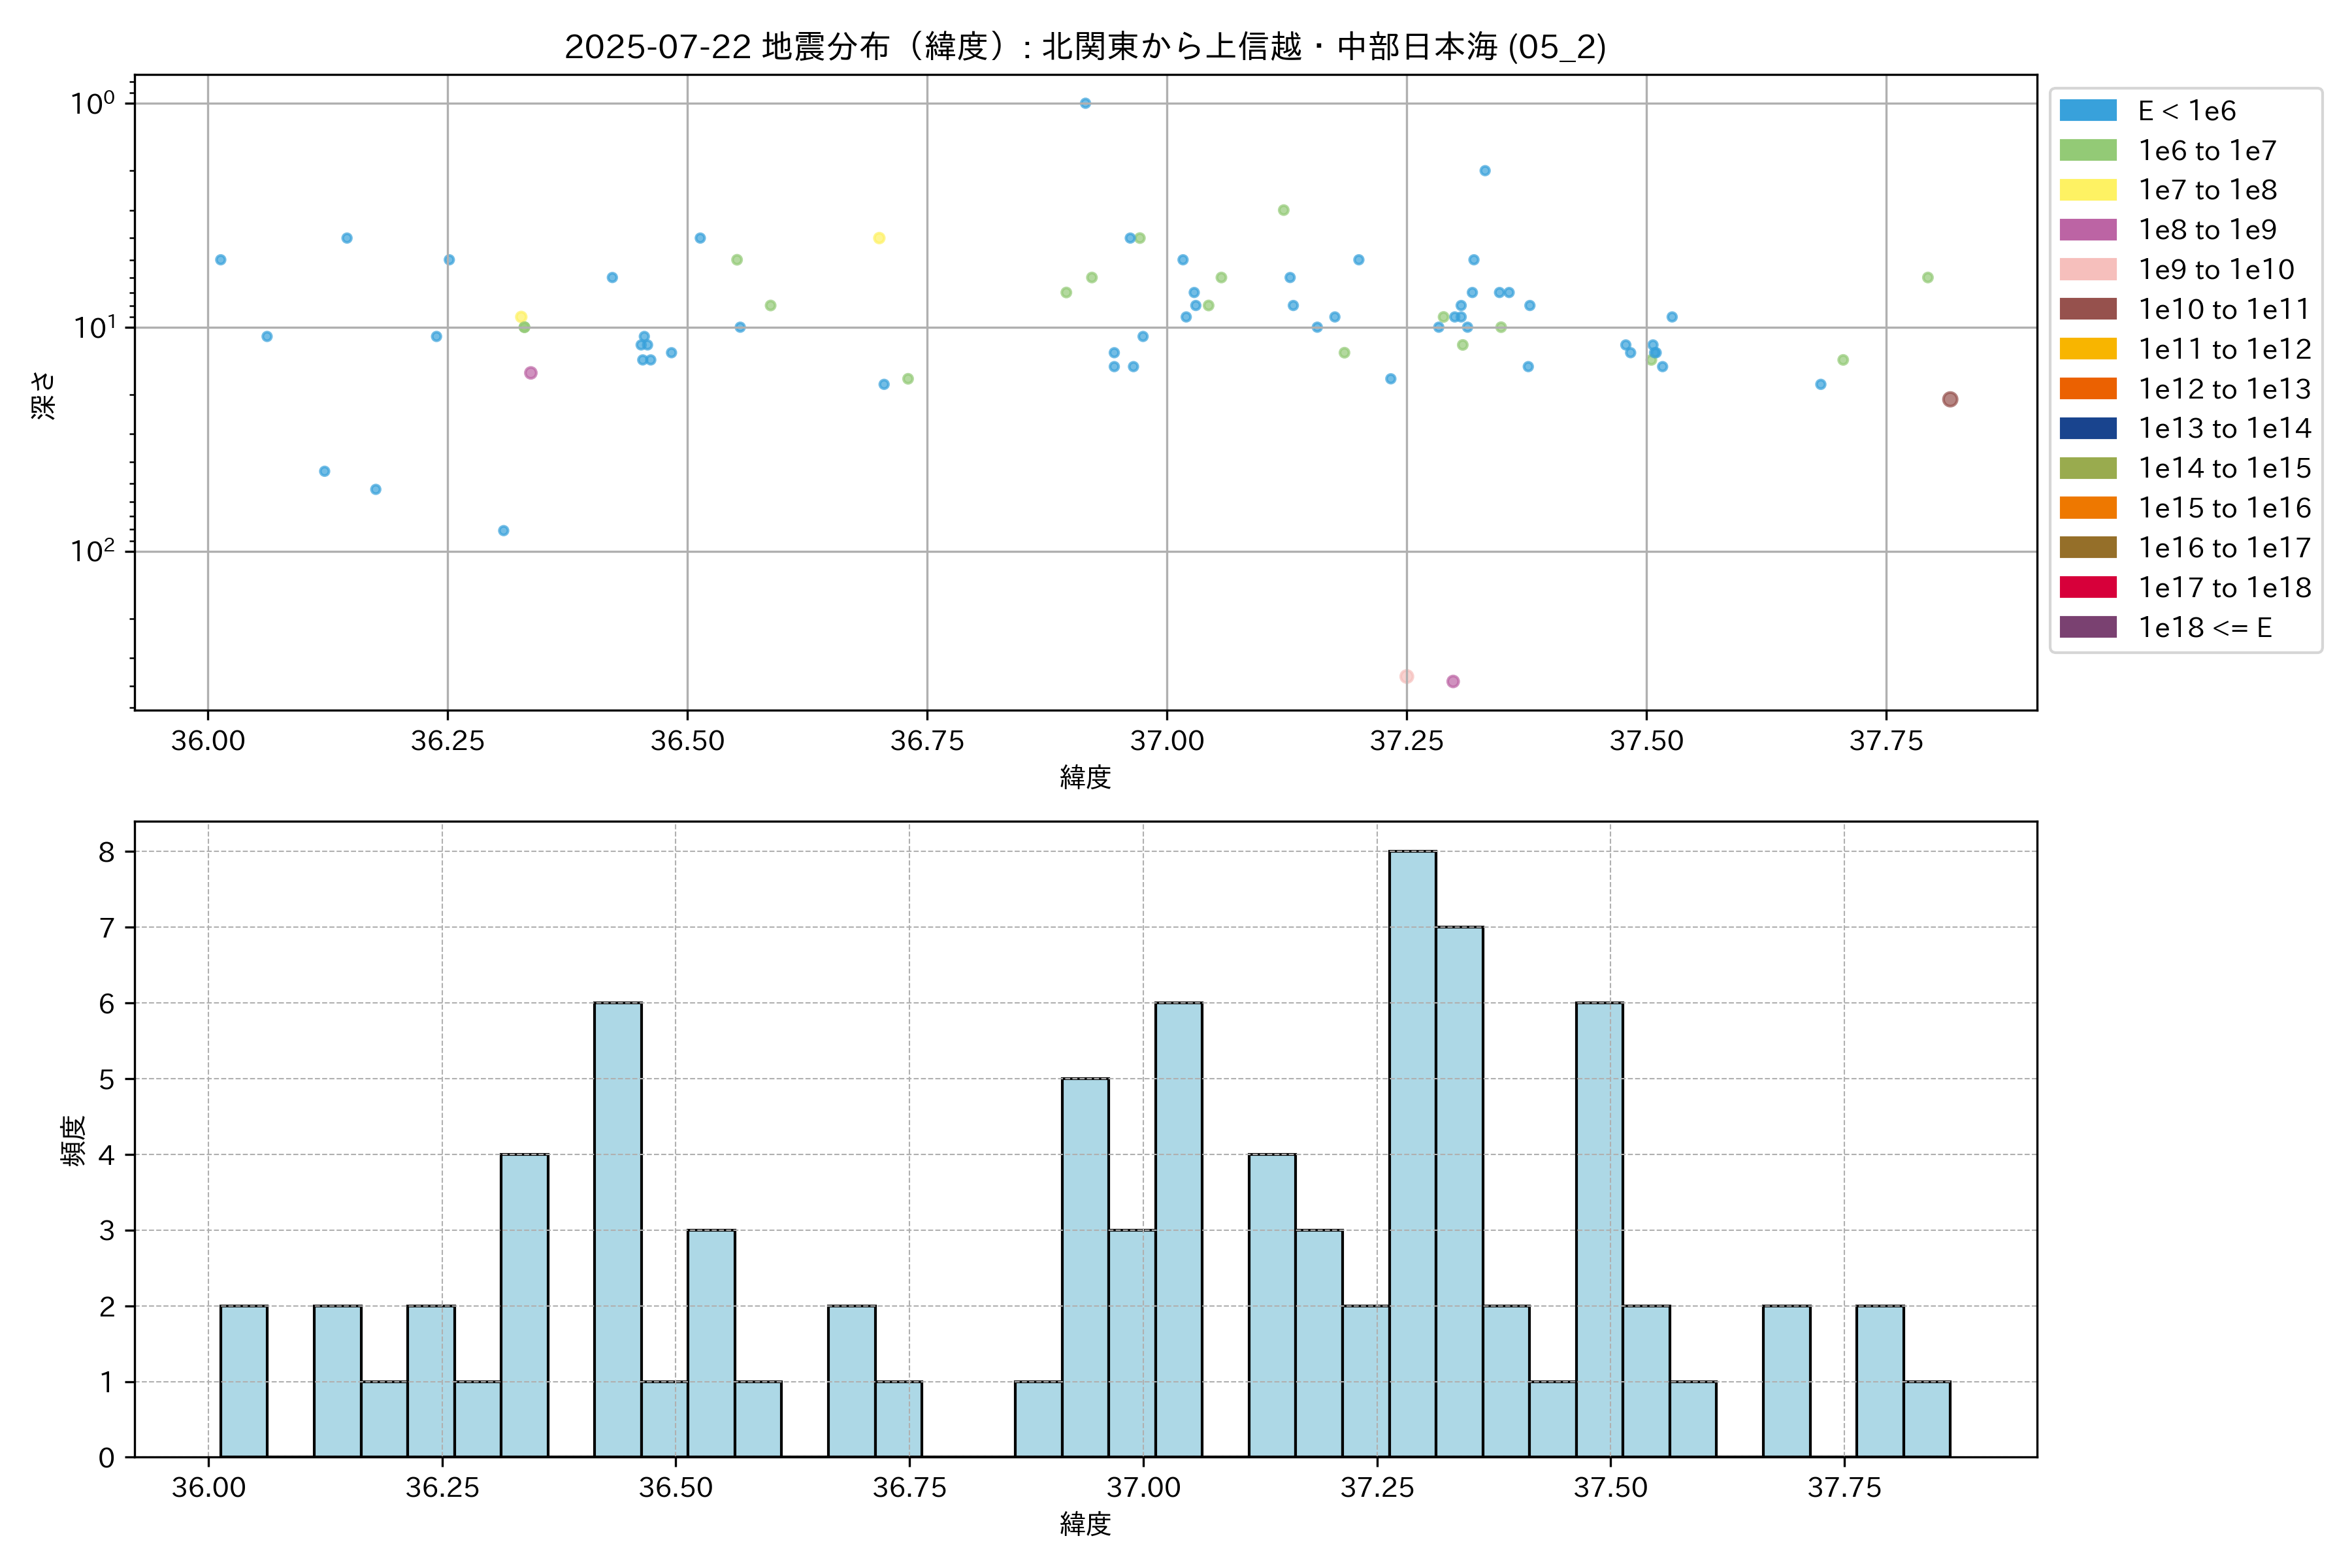
Task: Click the pink scatter point near bottom
Action: point(1406,676)
